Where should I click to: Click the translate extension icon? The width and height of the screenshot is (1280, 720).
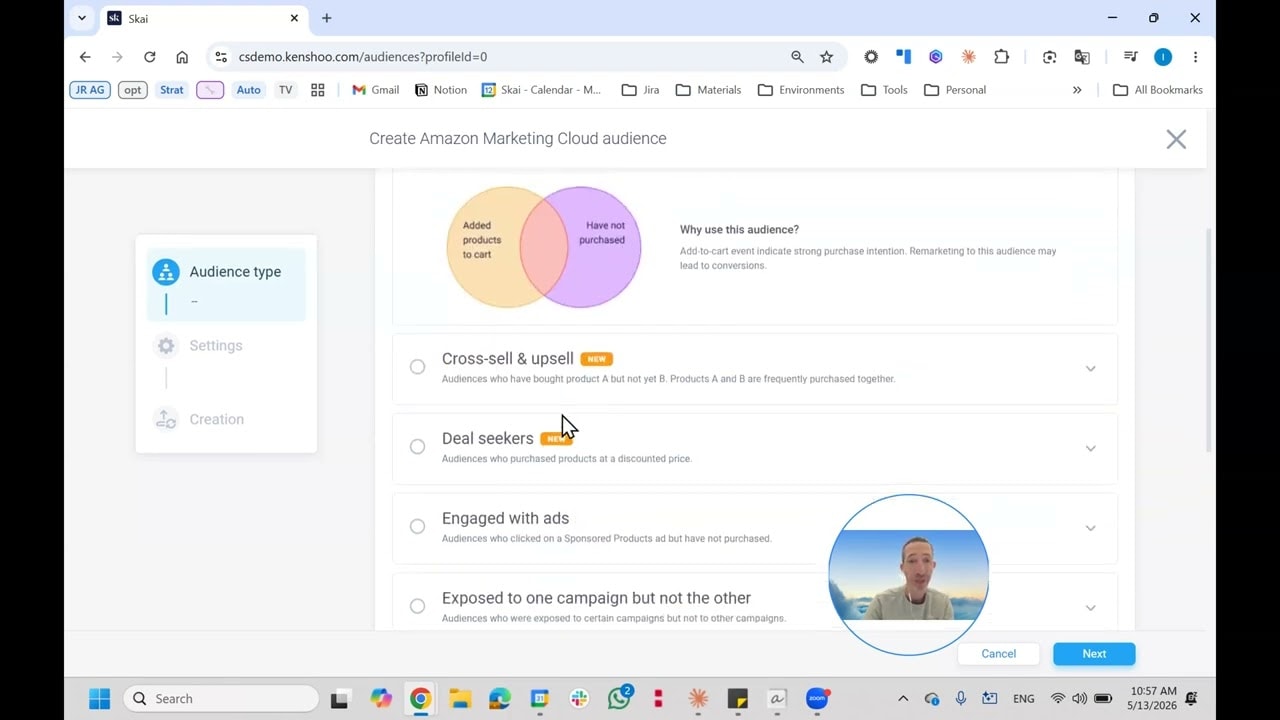(x=1082, y=57)
